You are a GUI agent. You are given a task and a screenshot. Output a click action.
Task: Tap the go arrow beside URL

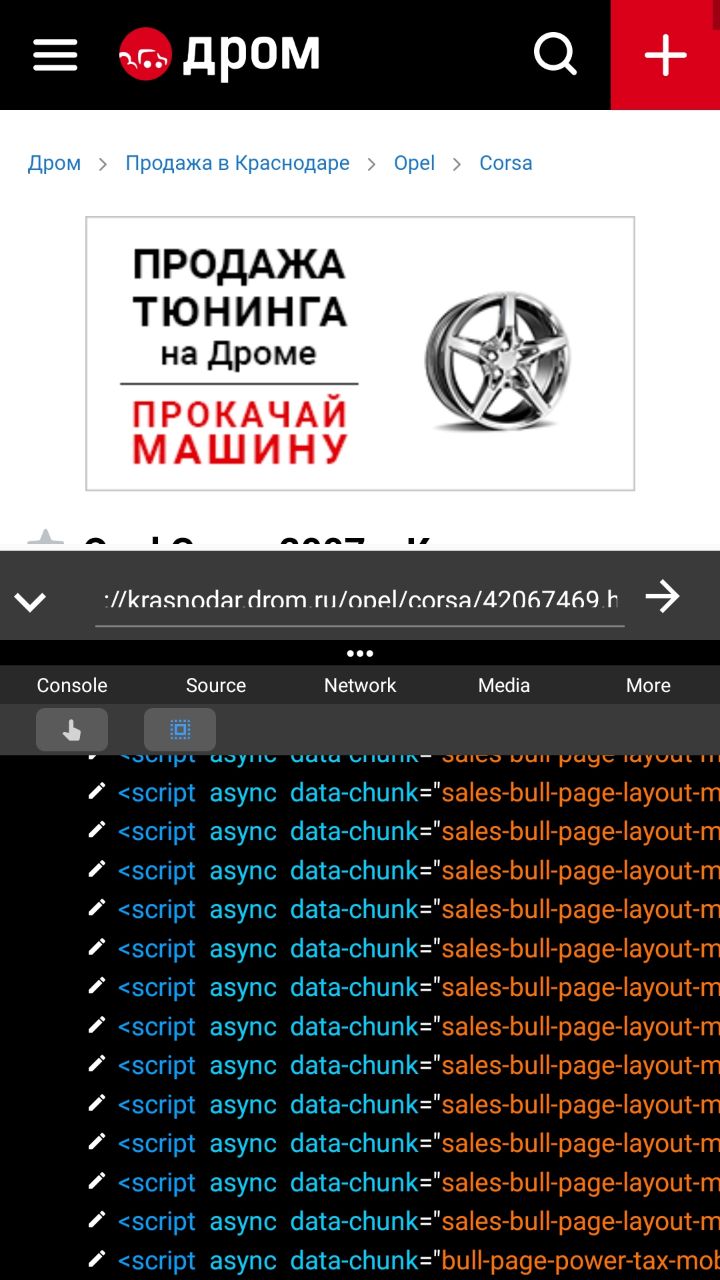click(x=662, y=597)
